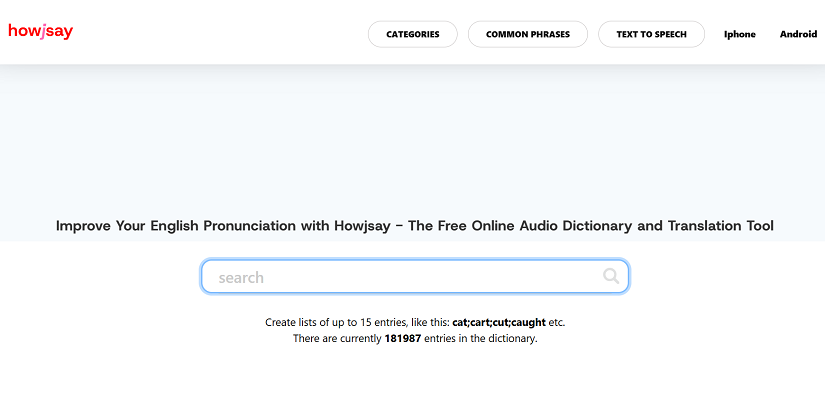Click the empty banner area above heading
This screenshot has height=405, width=825.
412,139
